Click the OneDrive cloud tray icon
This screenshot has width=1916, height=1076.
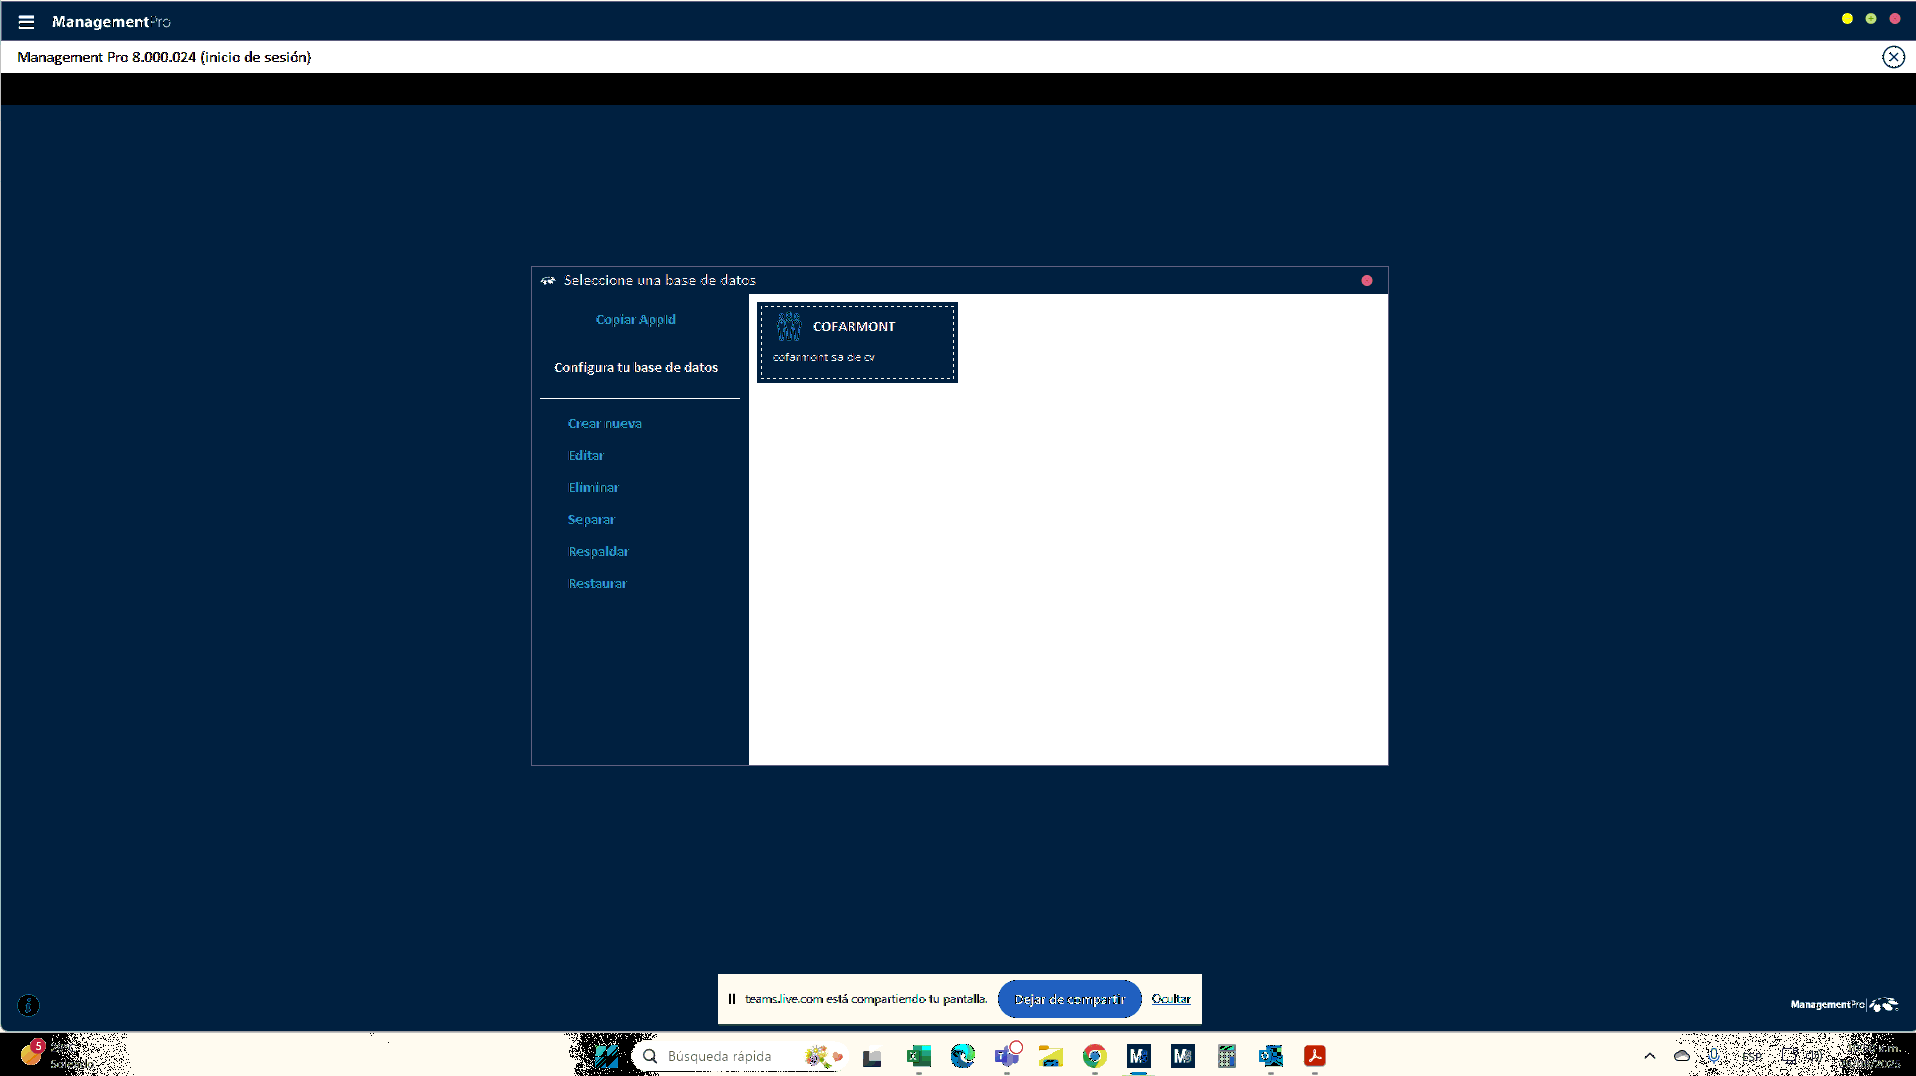1682,1056
